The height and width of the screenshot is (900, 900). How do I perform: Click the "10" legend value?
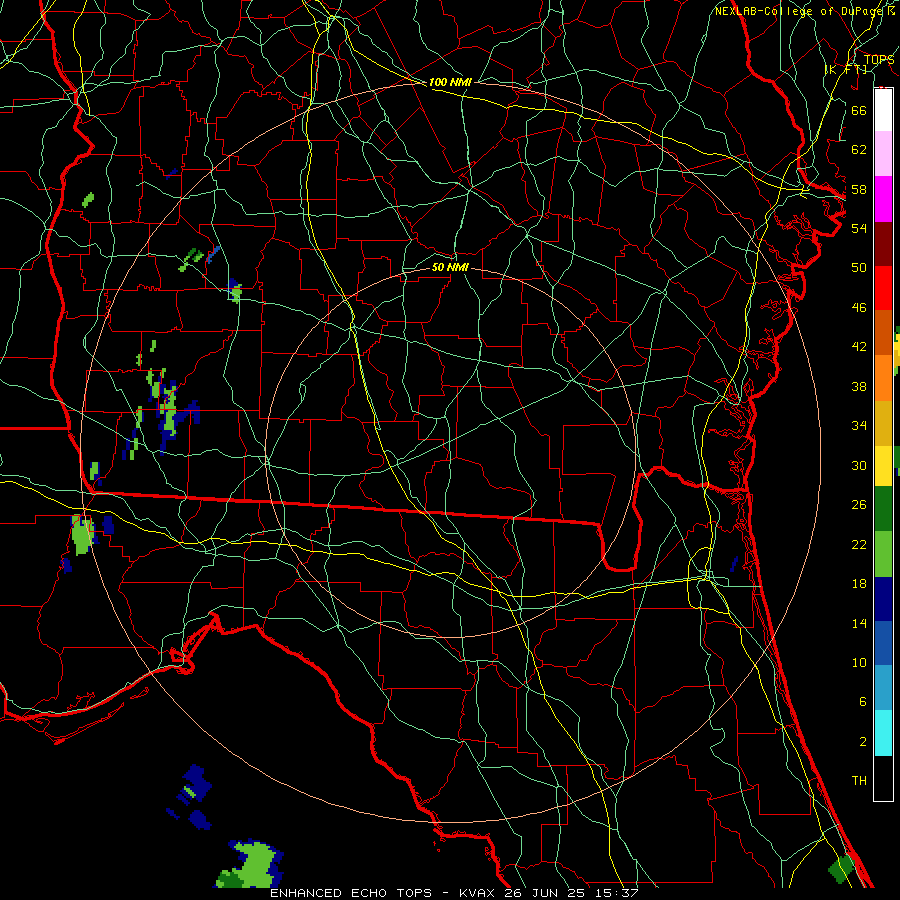click(859, 662)
